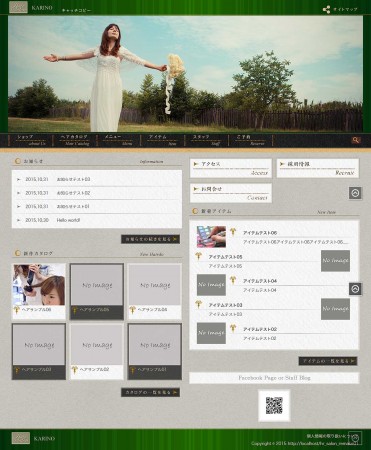Click the Copyright 2015 footer text
Image resolution: width=371 pixels, height=450 pixels.
tap(304, 443)
